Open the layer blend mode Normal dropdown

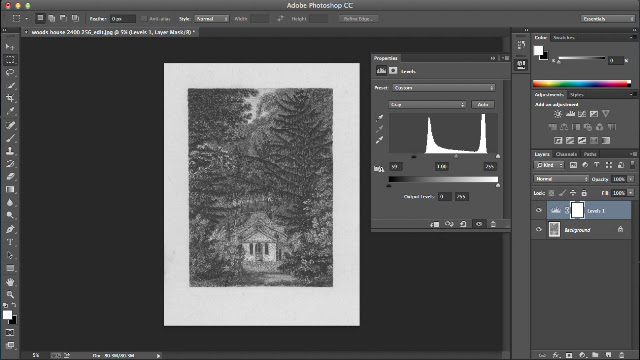tap(561, 179)
